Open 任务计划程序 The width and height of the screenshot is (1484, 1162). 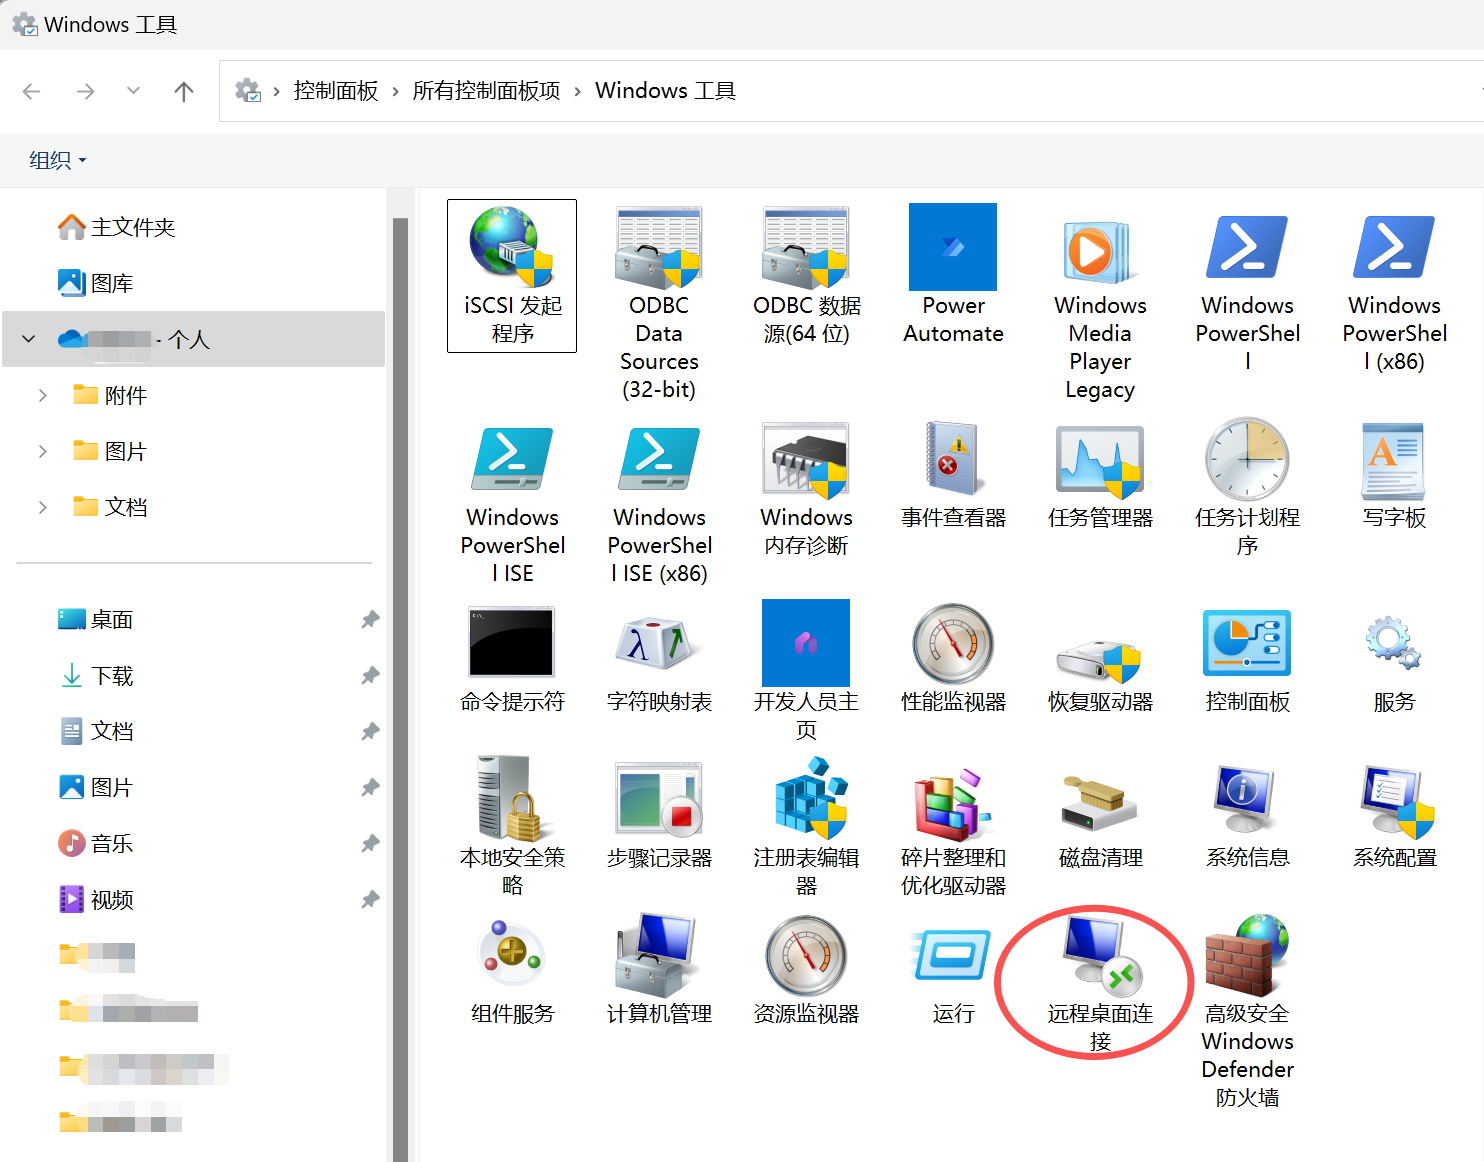coord(1247,489)
